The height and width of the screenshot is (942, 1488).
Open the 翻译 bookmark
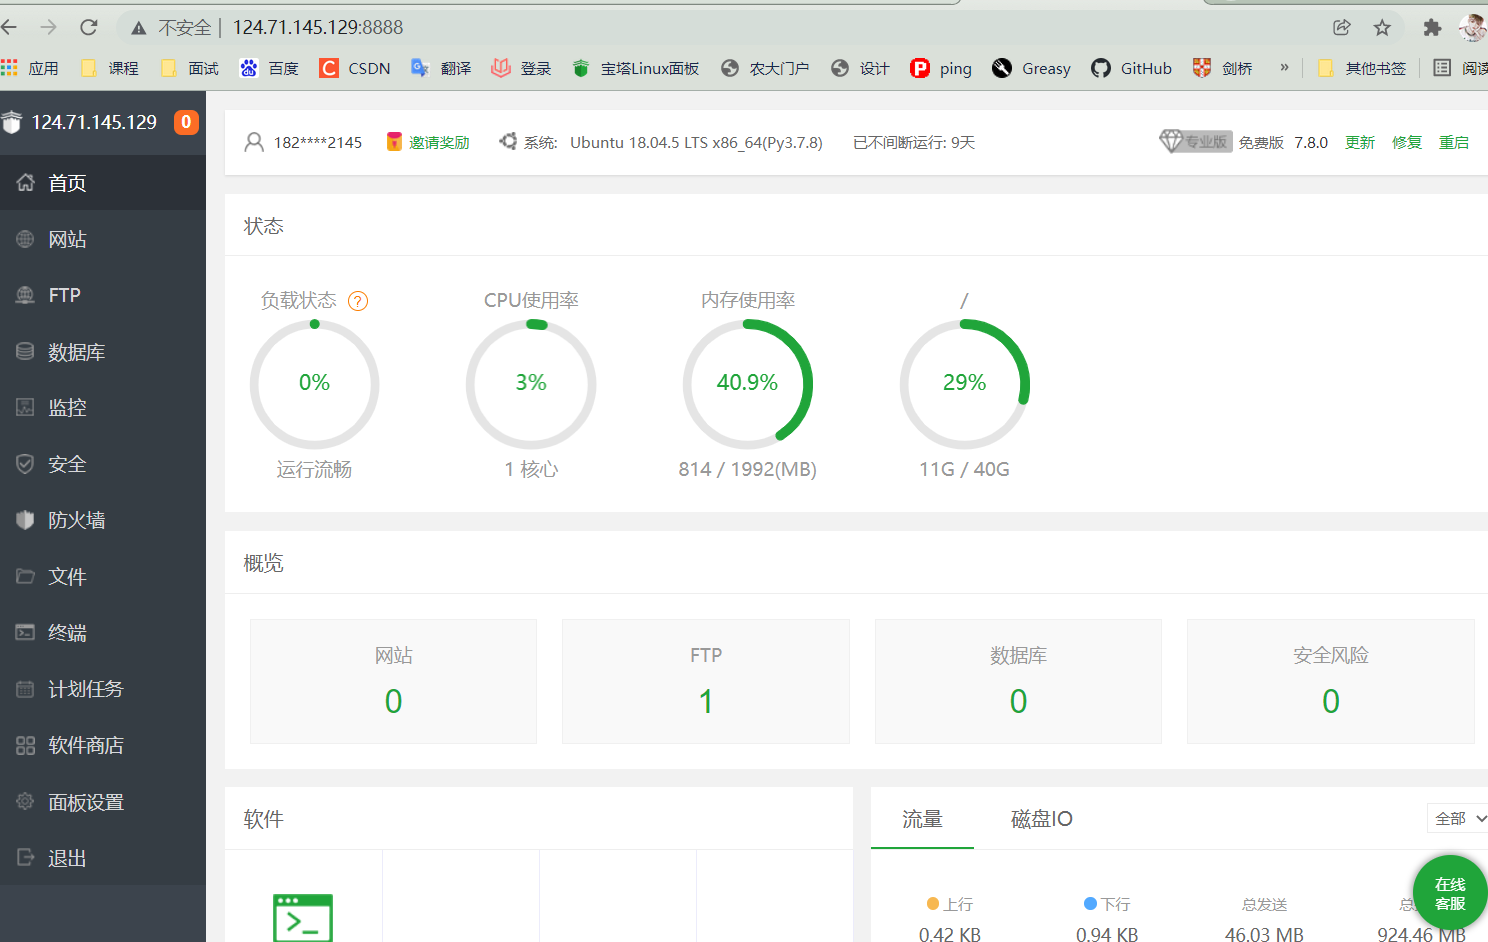pyautogui.click(x=441, y=68)
